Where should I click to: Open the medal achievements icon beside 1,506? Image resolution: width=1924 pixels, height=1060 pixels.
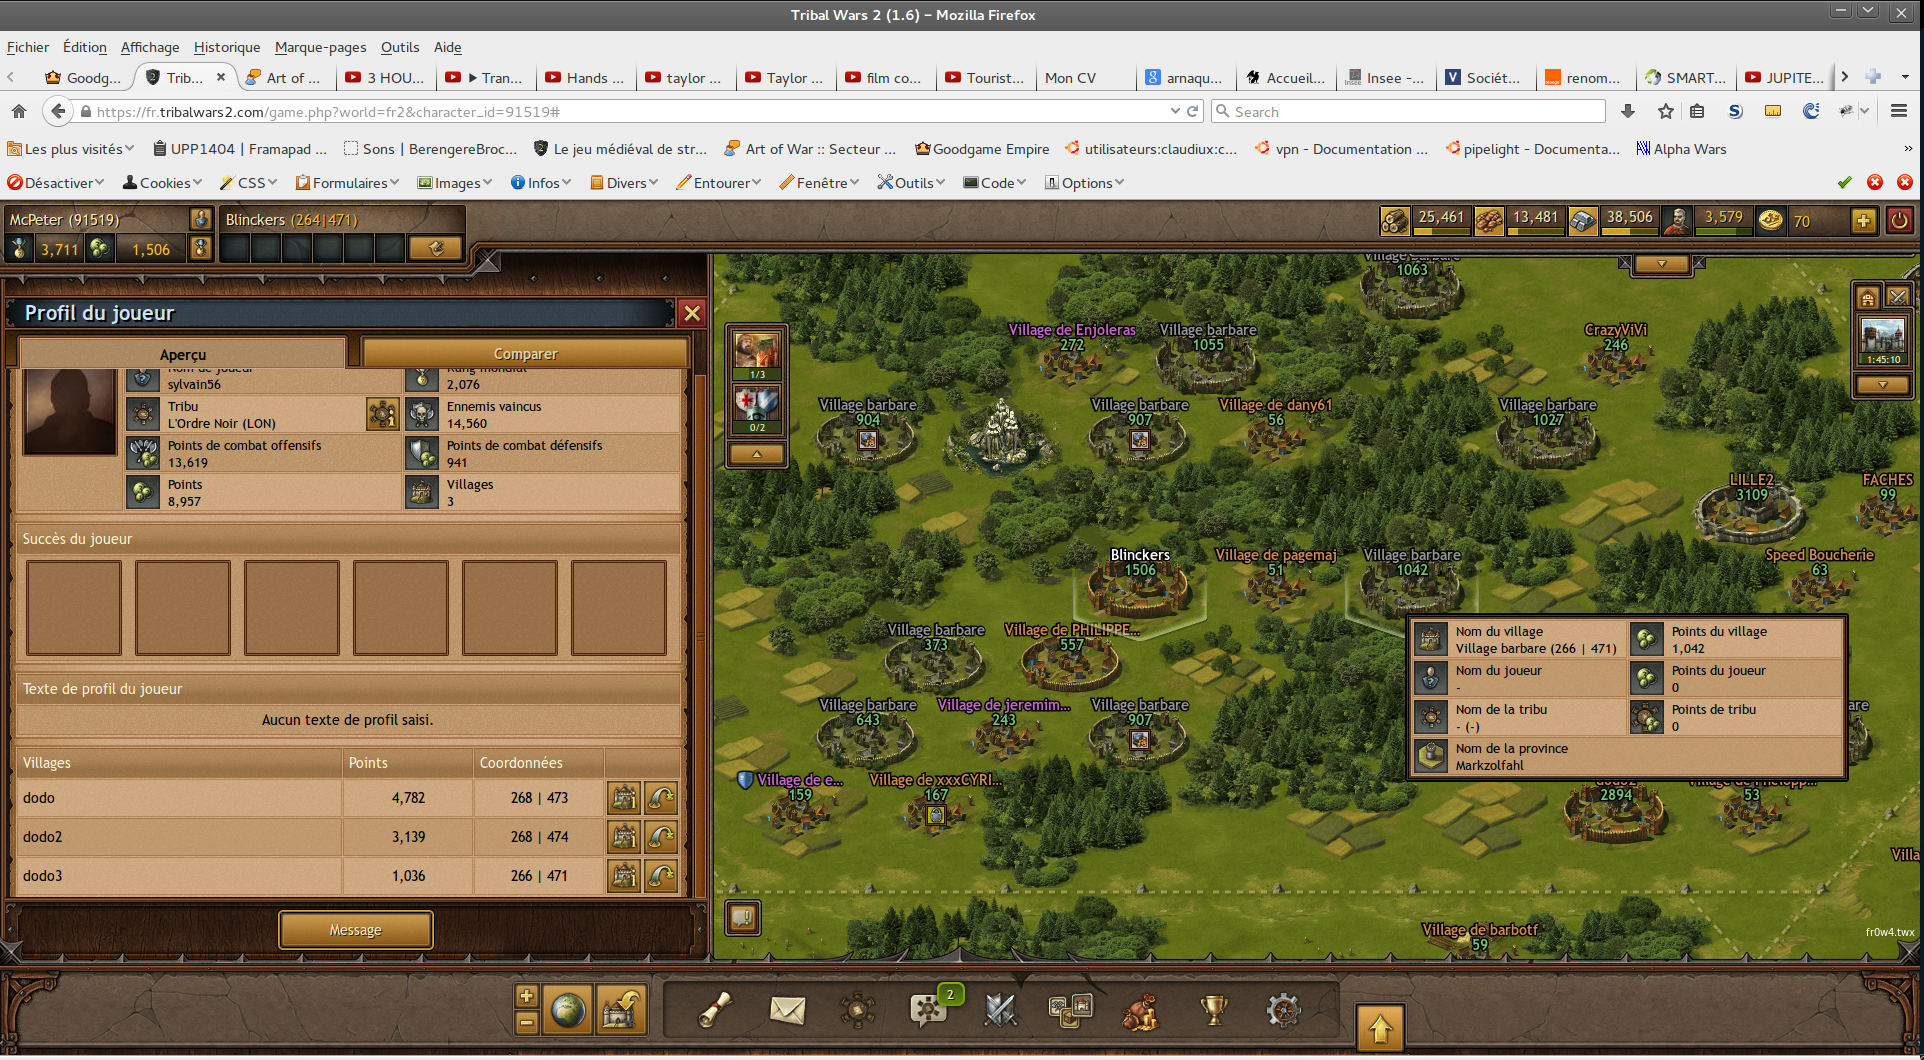201,248
